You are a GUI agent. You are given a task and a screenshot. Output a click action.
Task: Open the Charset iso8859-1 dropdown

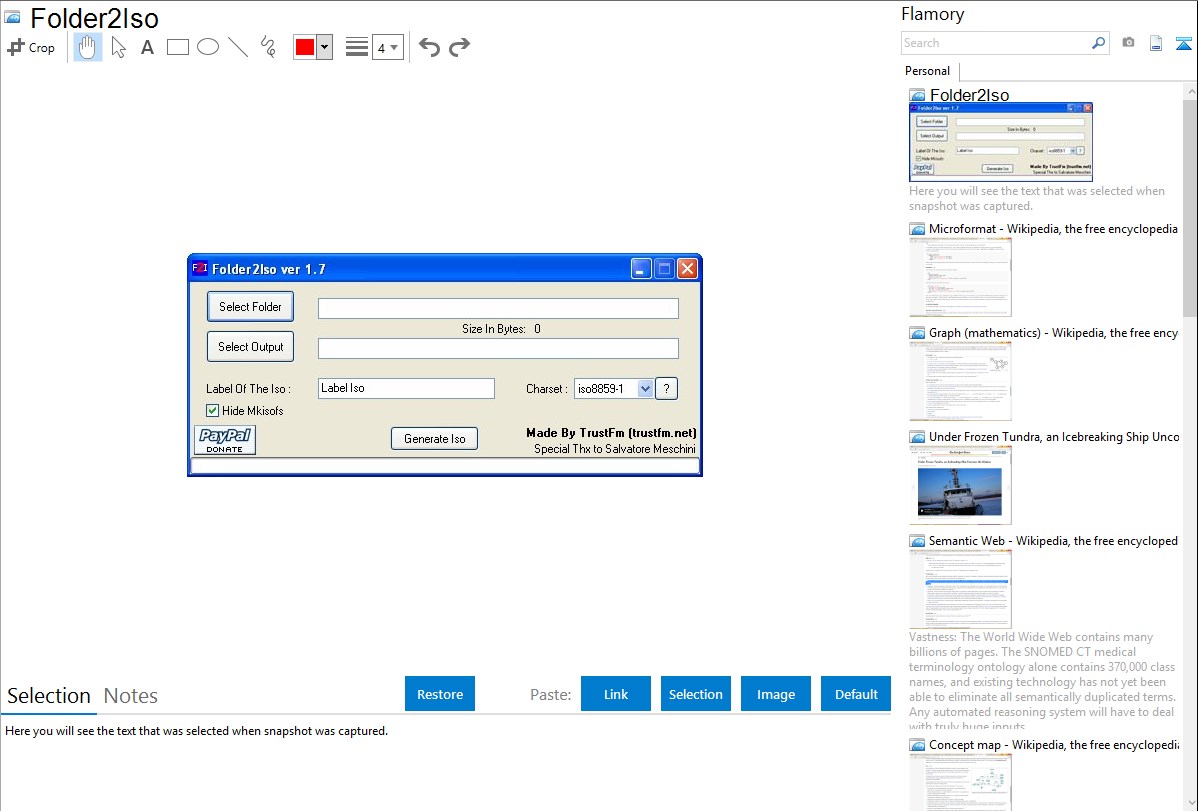[x=645, y=389]
